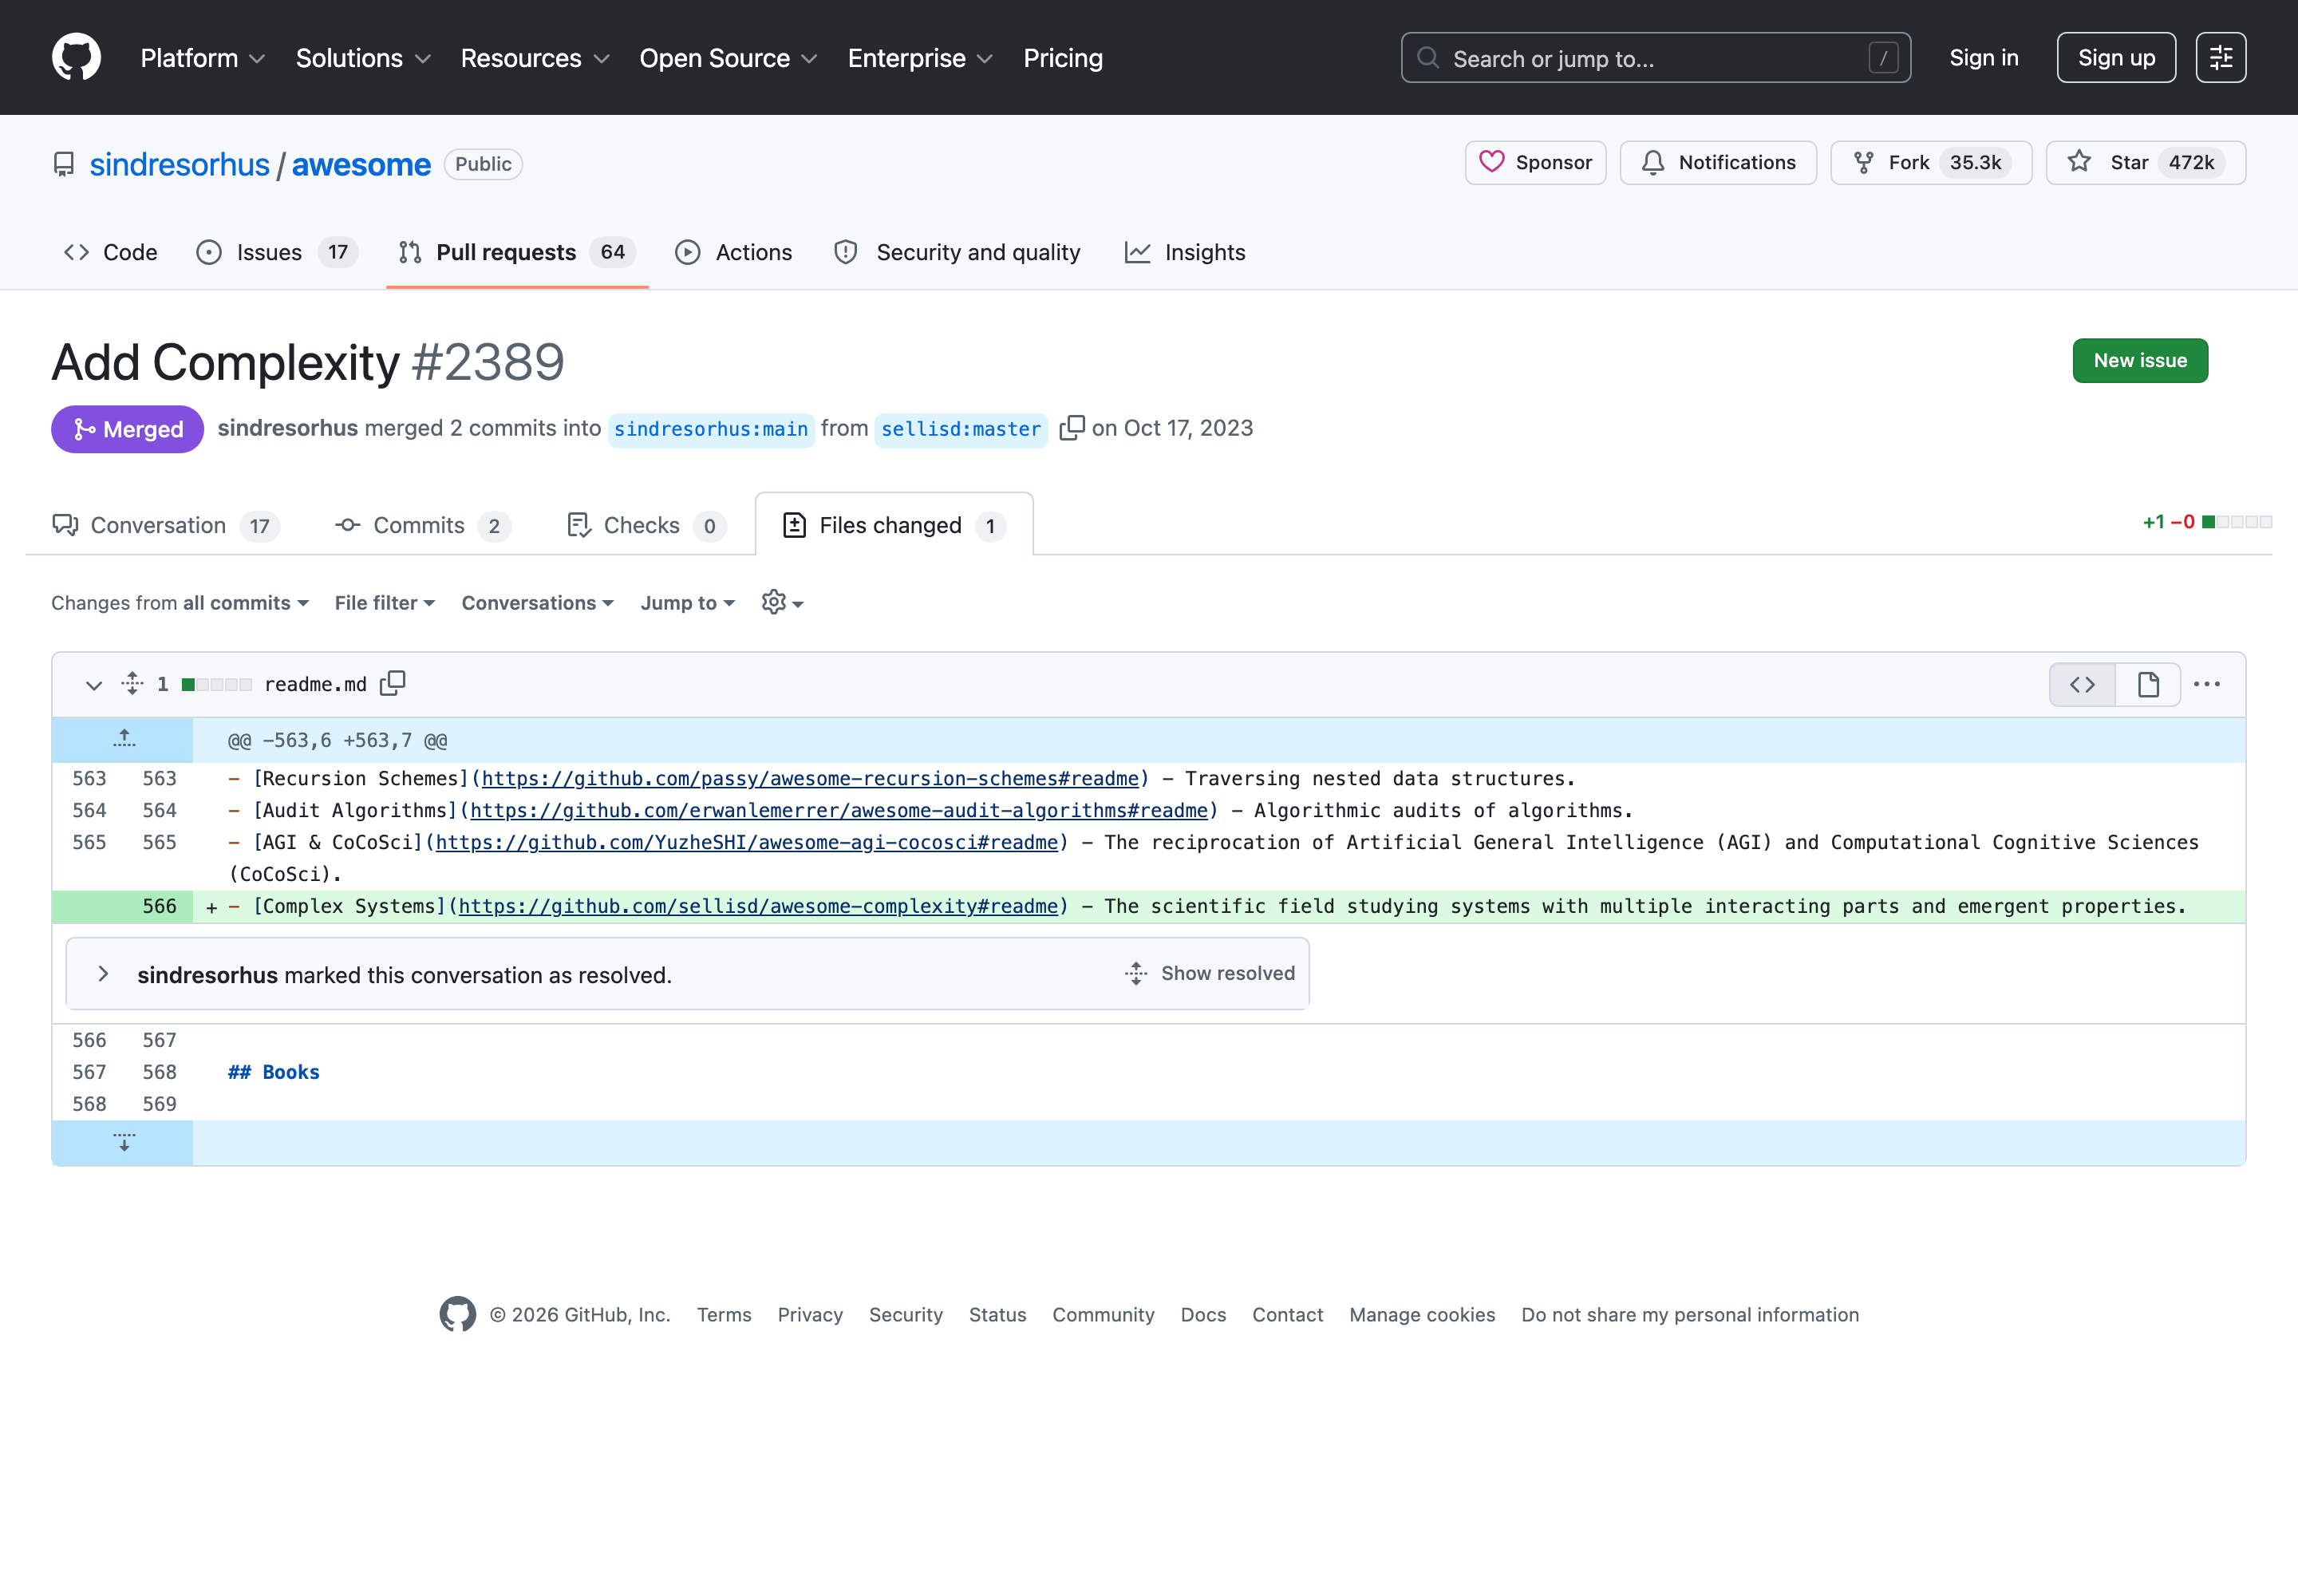The width and height of the screenshot is (2298, 1596).
Task: Select the rich diff view toggle
Action: coord(2147,685)
